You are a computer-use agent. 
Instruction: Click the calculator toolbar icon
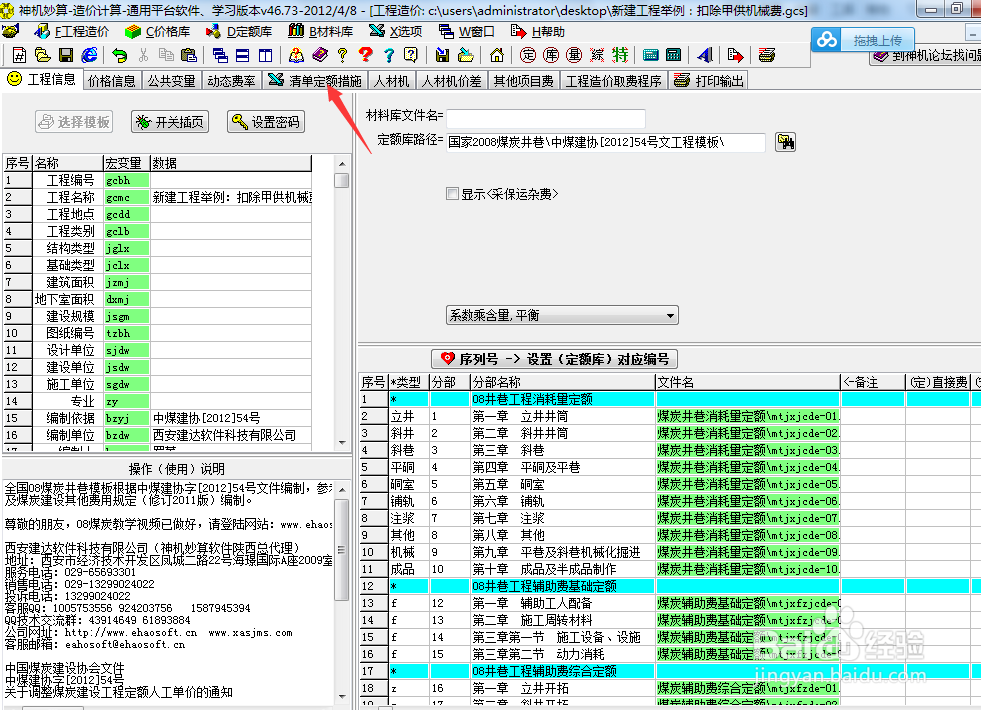(674, 56)
